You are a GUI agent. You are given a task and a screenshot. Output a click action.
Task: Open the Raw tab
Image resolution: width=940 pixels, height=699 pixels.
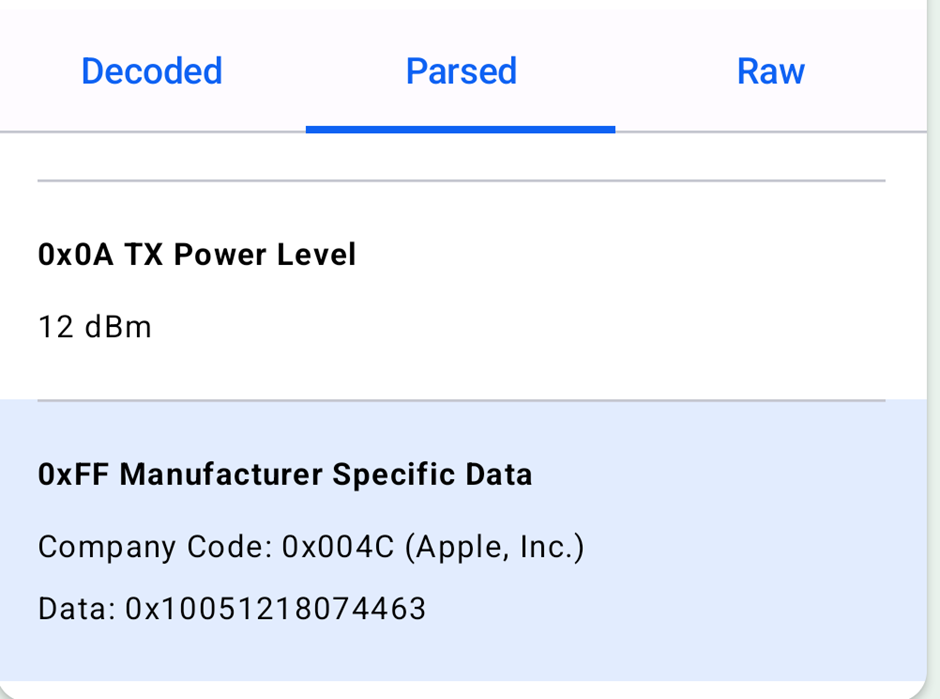[x=770, y=71]
